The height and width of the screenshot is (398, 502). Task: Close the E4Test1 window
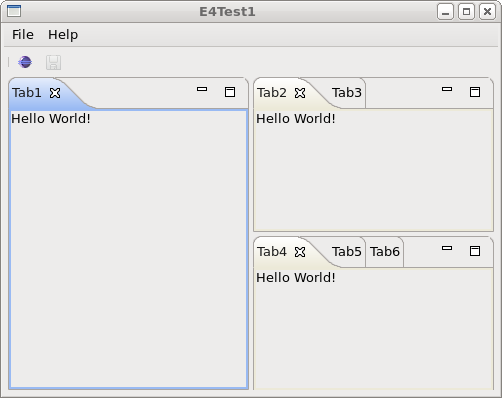coord(487,12)
